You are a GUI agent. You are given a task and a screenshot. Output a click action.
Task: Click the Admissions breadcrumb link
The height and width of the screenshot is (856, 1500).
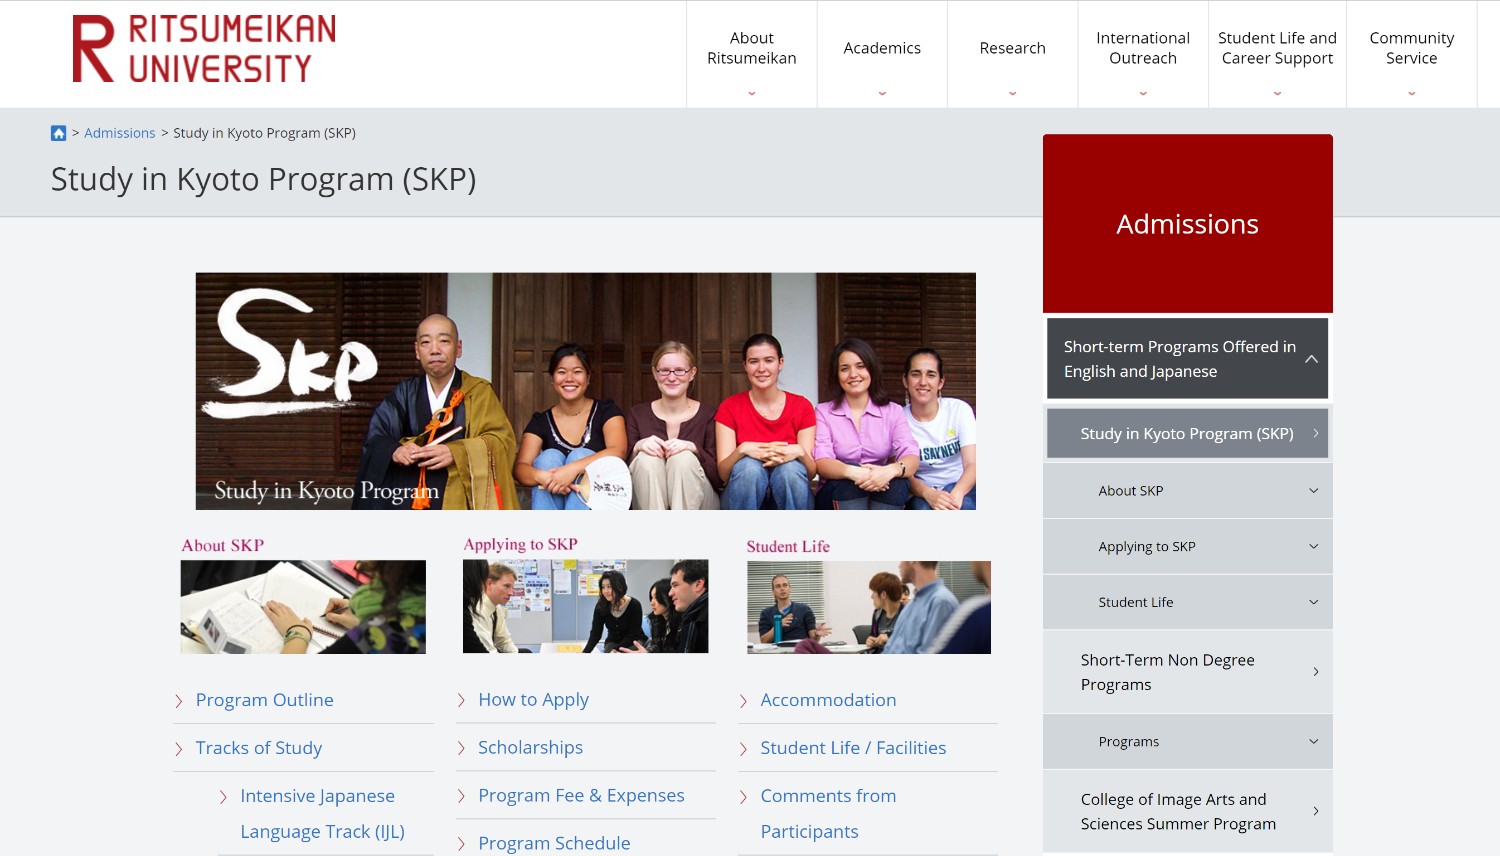[120, 133]
